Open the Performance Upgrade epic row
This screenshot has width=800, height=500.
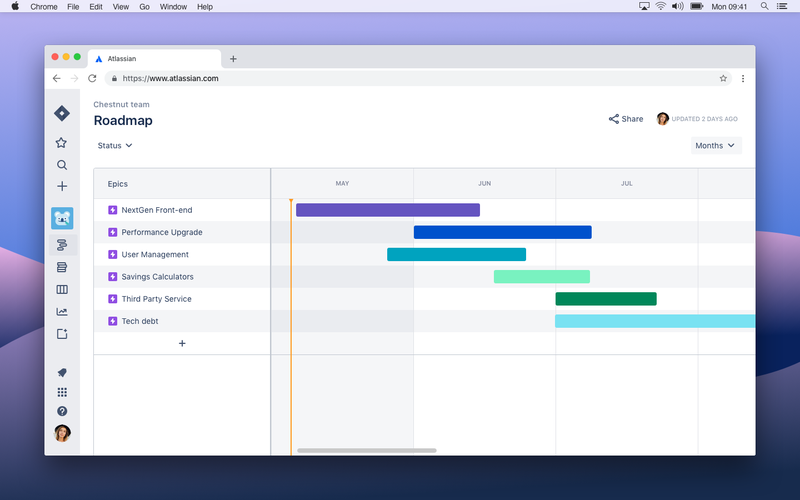[x=182, y=232]
